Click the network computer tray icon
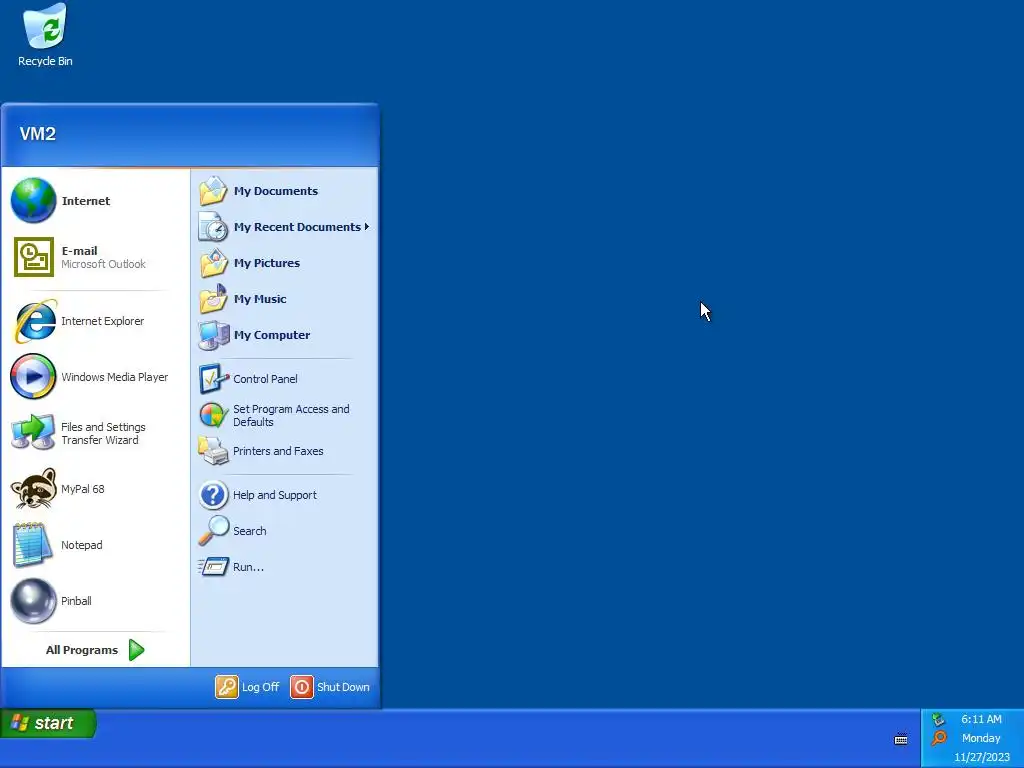 click(x=938, y=719)
